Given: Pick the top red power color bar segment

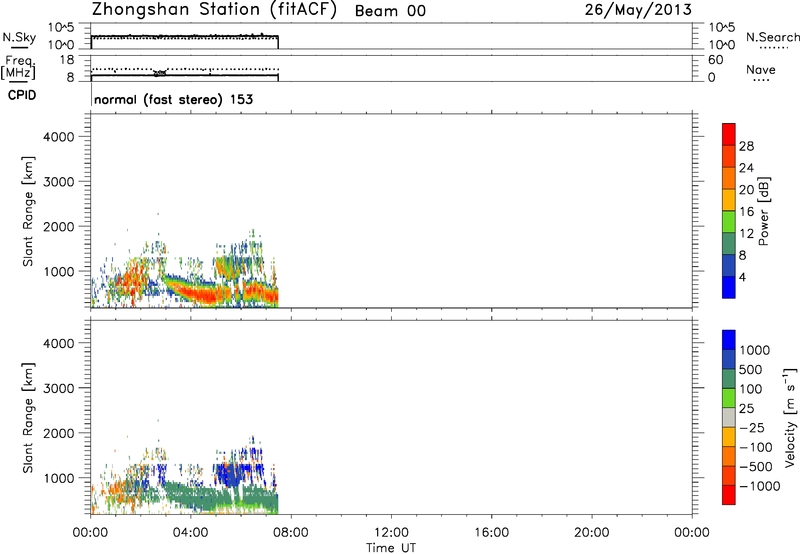Looking at the screenshot, I should [729, 135].
